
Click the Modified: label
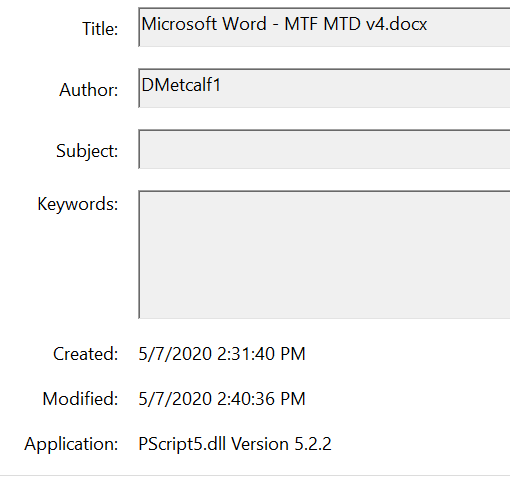80,399
